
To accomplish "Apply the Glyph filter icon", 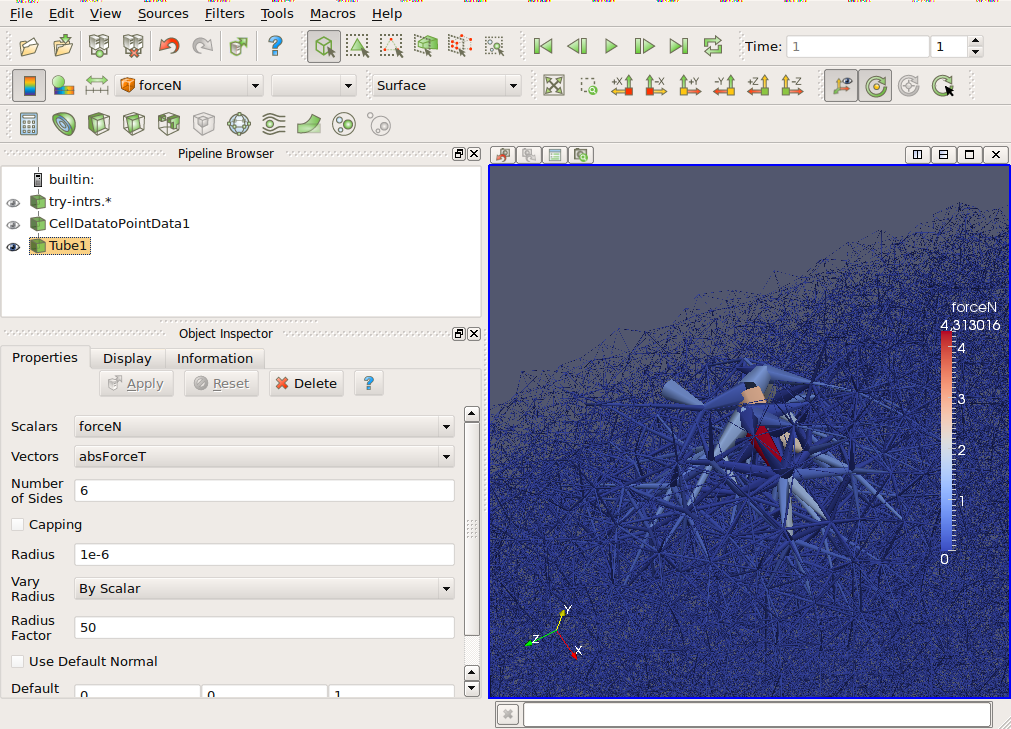I will point(238,124).
